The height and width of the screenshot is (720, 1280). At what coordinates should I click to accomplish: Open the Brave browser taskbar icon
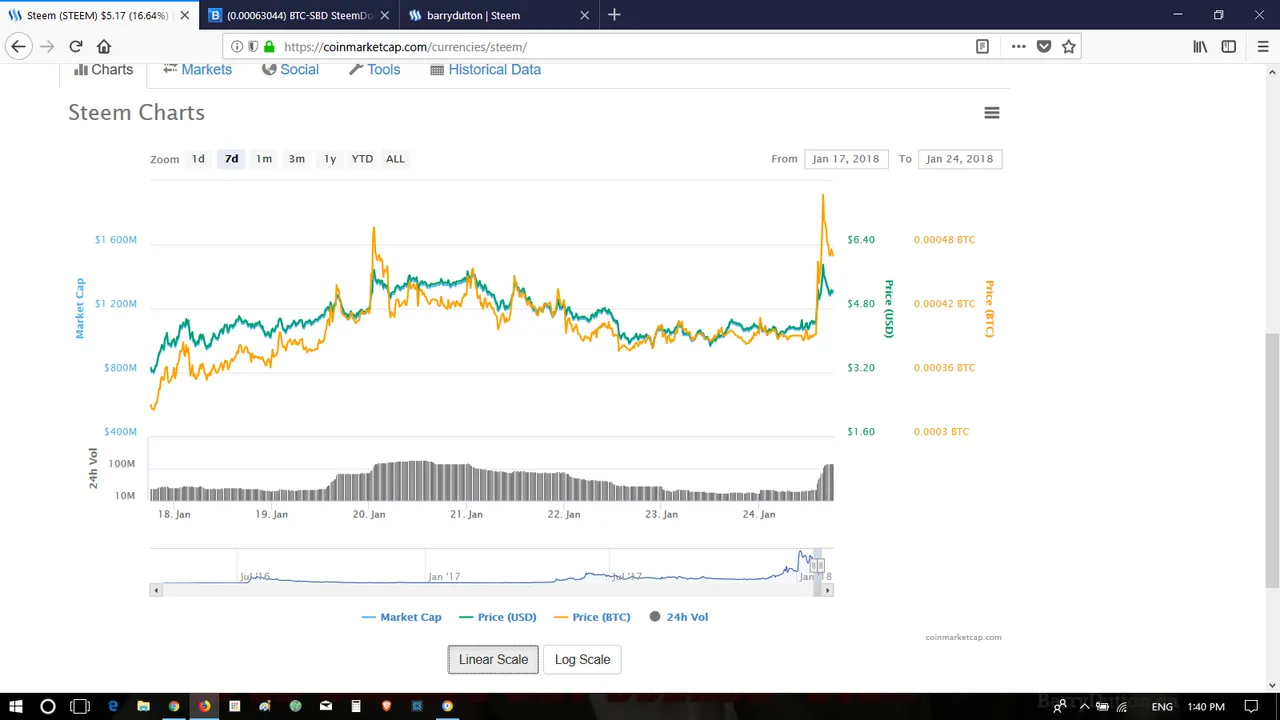pos(386,706)
